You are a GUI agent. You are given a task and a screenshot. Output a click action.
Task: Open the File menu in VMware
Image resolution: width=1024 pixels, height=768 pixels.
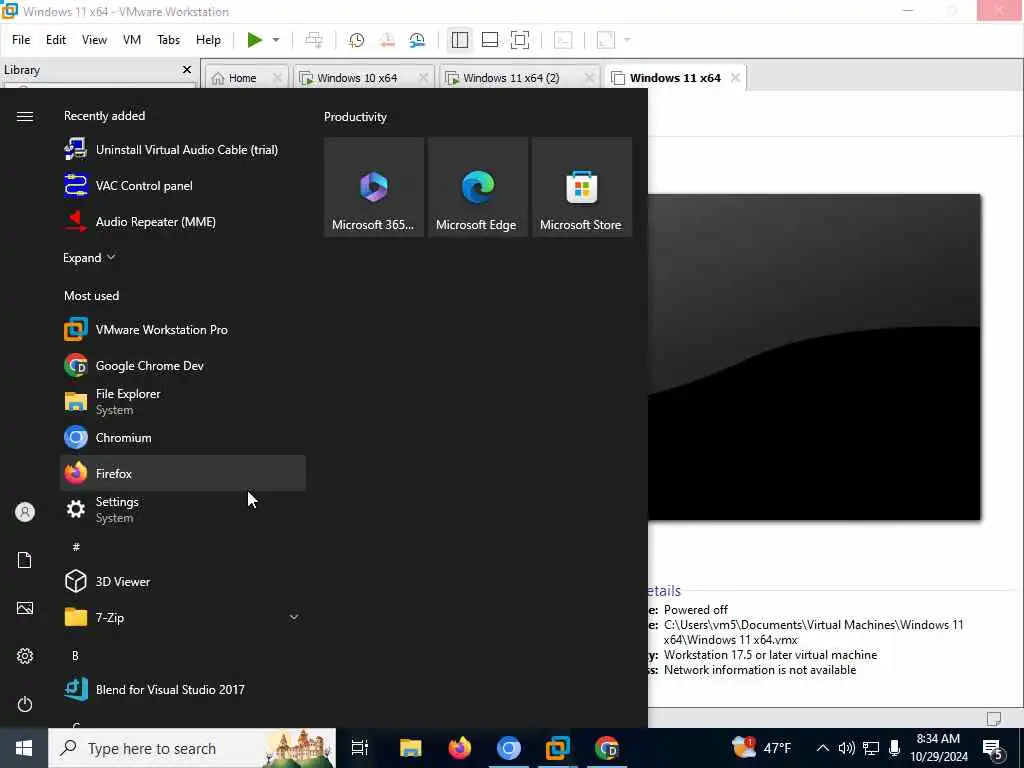pyautogui.click(x=21, y=40)
